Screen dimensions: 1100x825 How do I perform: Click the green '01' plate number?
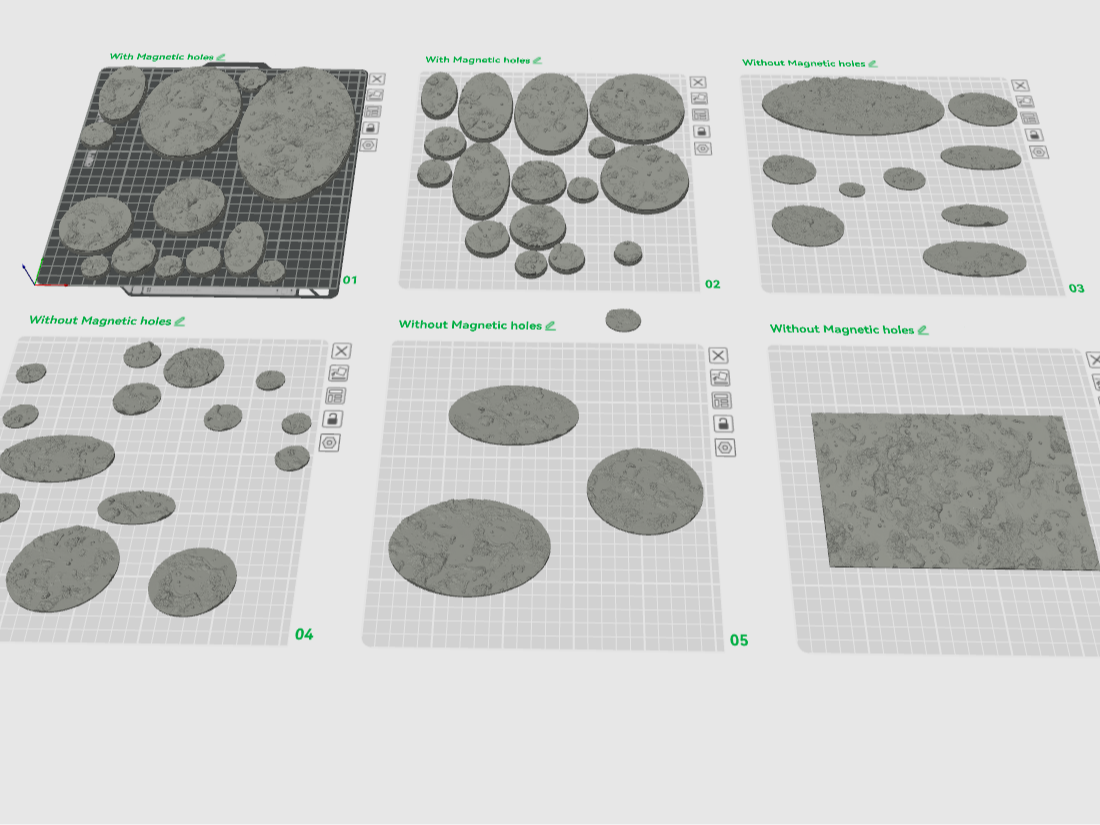coord(350,280)
